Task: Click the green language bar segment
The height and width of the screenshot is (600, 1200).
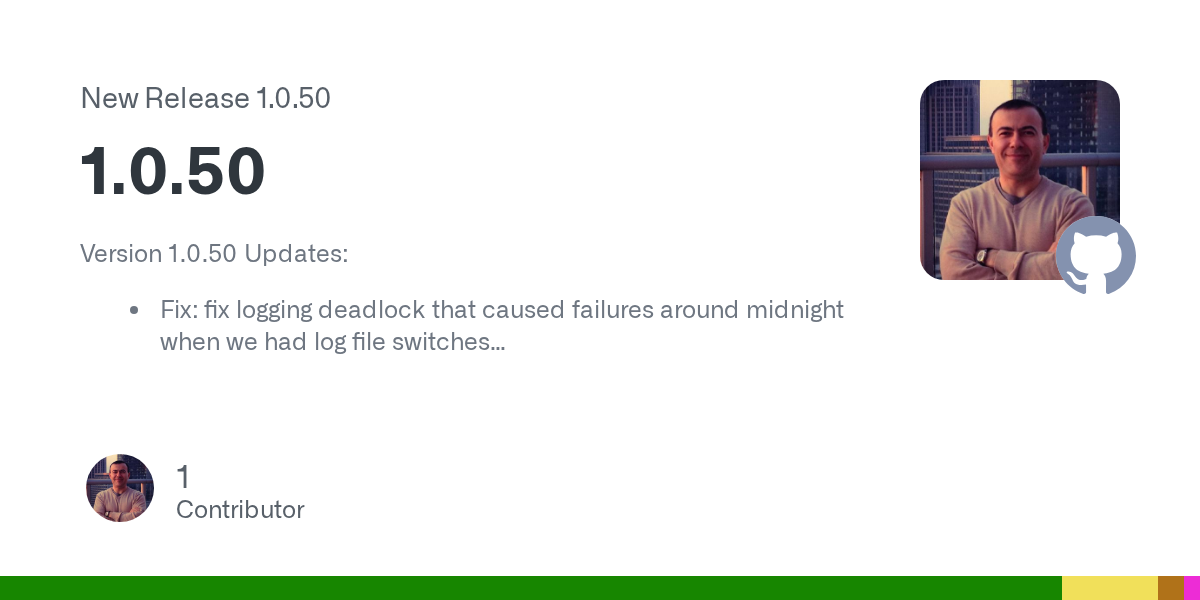Action: point(530,588)
